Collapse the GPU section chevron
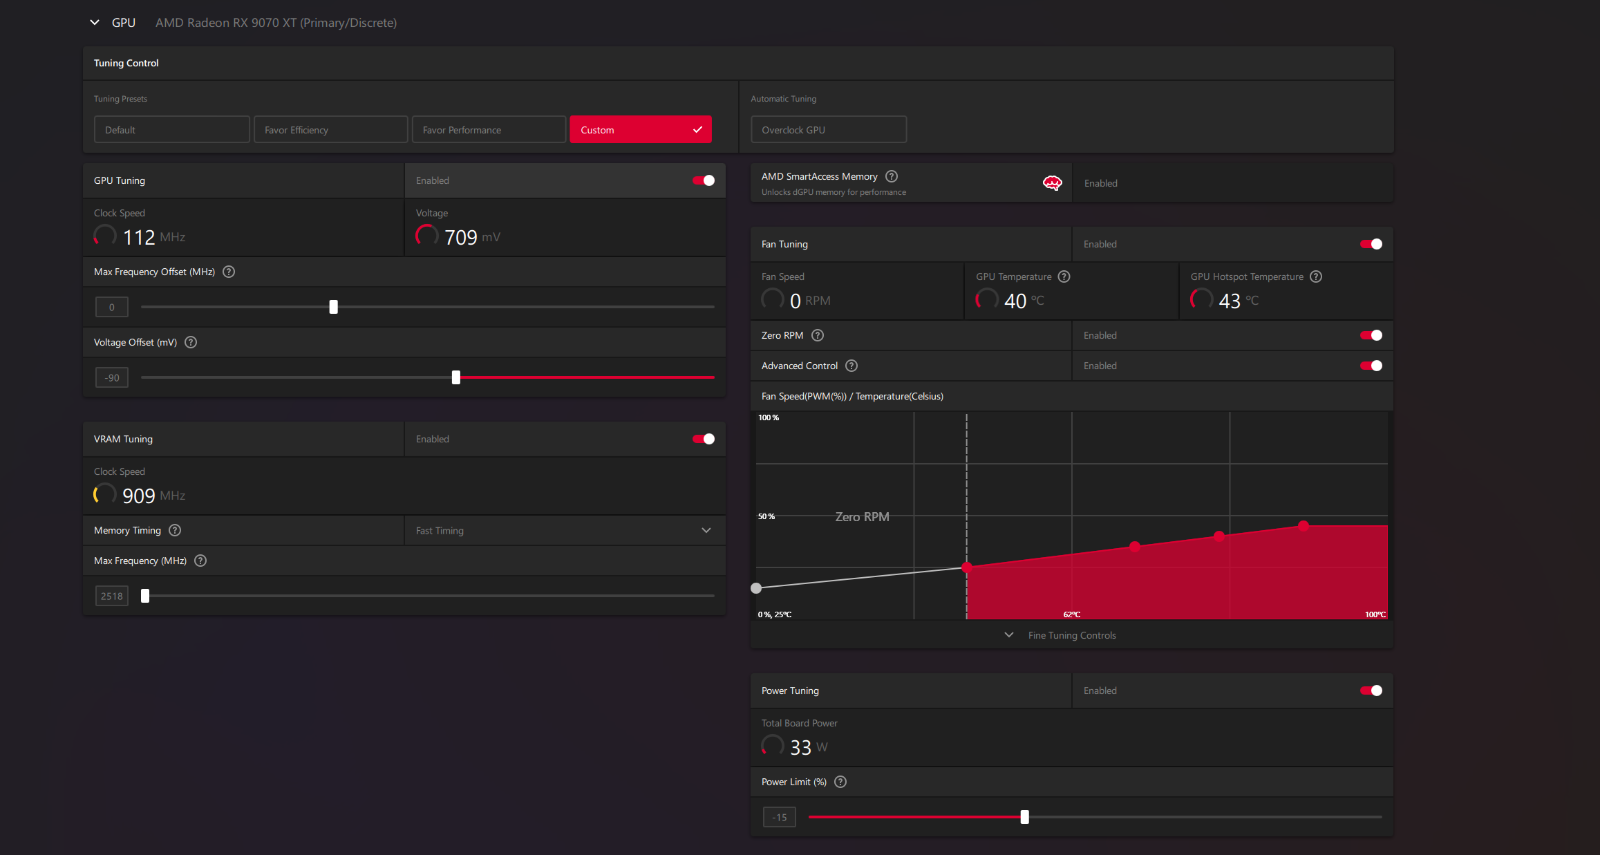The image size is (1600, 855). [x=95, y=23]
